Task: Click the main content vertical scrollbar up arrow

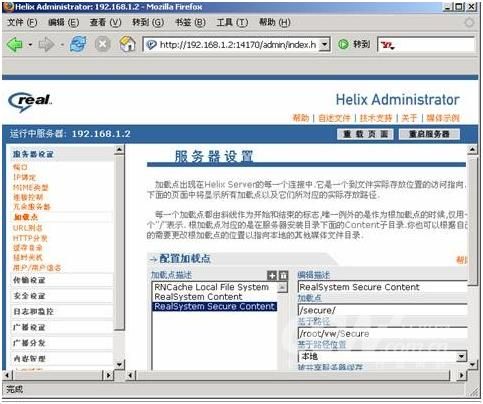Action: click(x=473, y=150)
